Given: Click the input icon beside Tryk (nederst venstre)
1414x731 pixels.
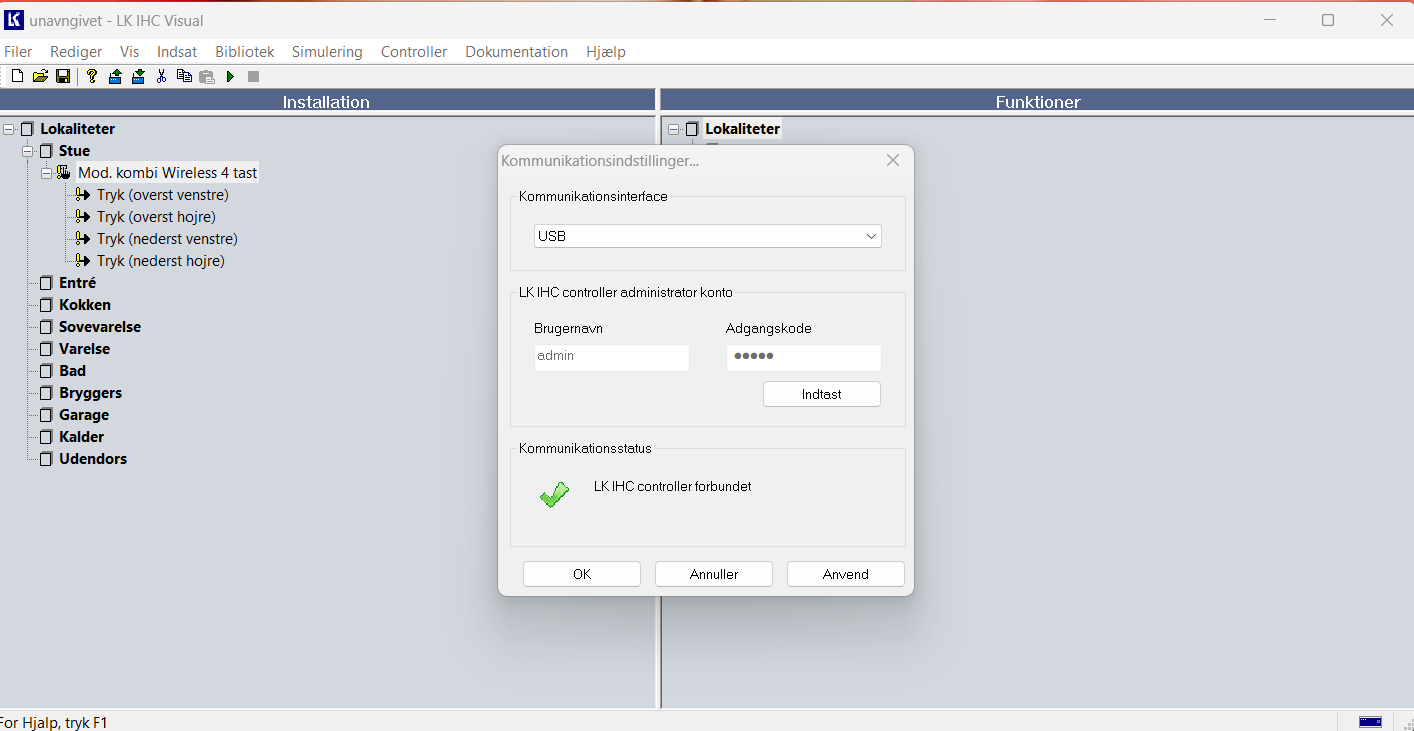Looking at the screenshot, I should coord(83,239).
